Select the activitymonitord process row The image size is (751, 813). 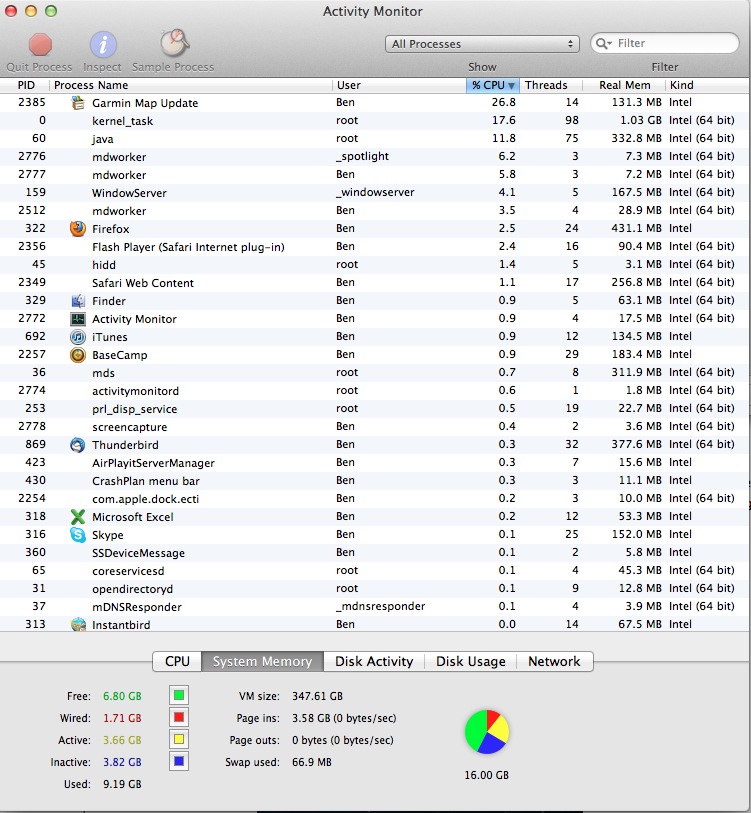point(375,390)
